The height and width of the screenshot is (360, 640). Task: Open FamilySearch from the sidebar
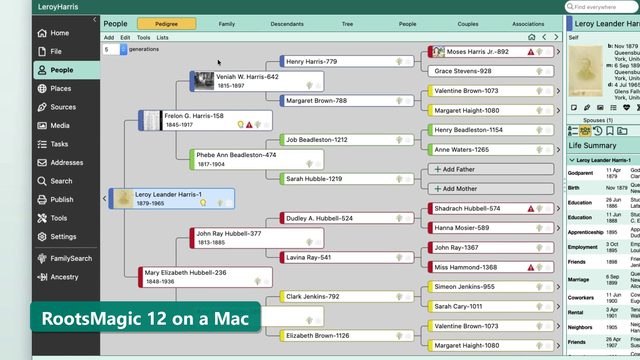pyautogui.click(x=66, y=258)
